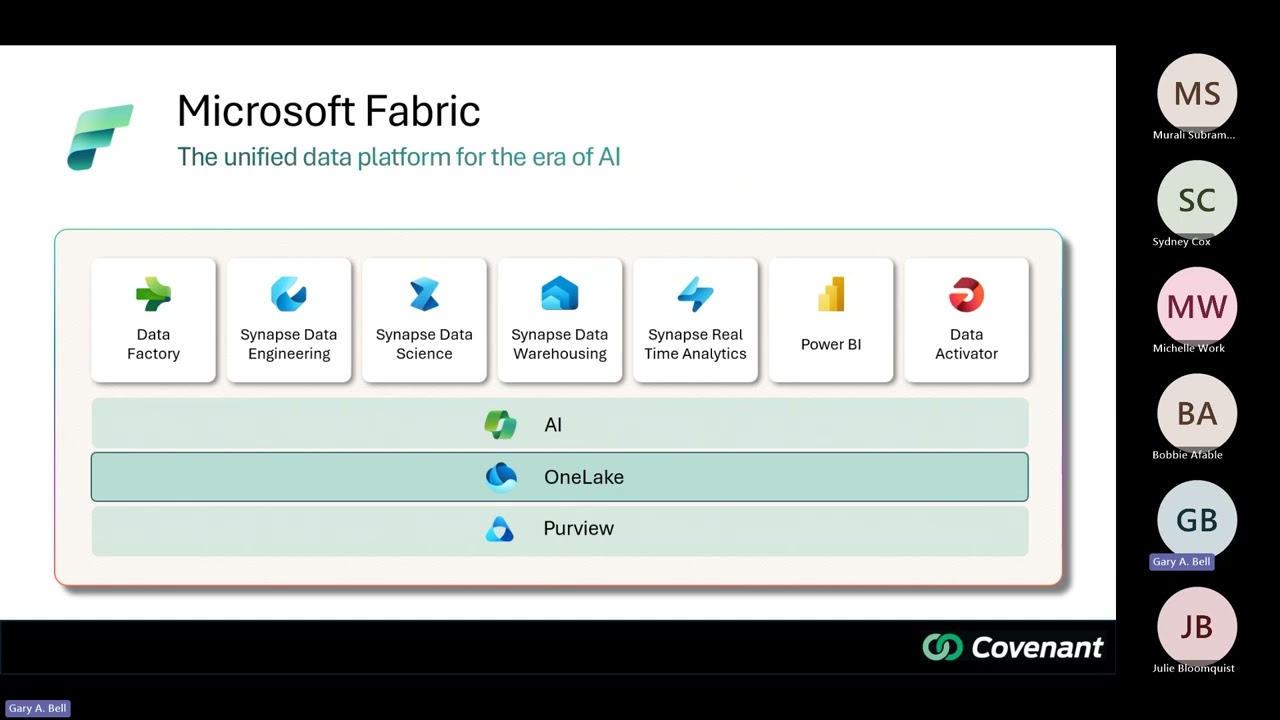Click the AI Copilot icon
The image size is (1280, 720).
(500, 425)
